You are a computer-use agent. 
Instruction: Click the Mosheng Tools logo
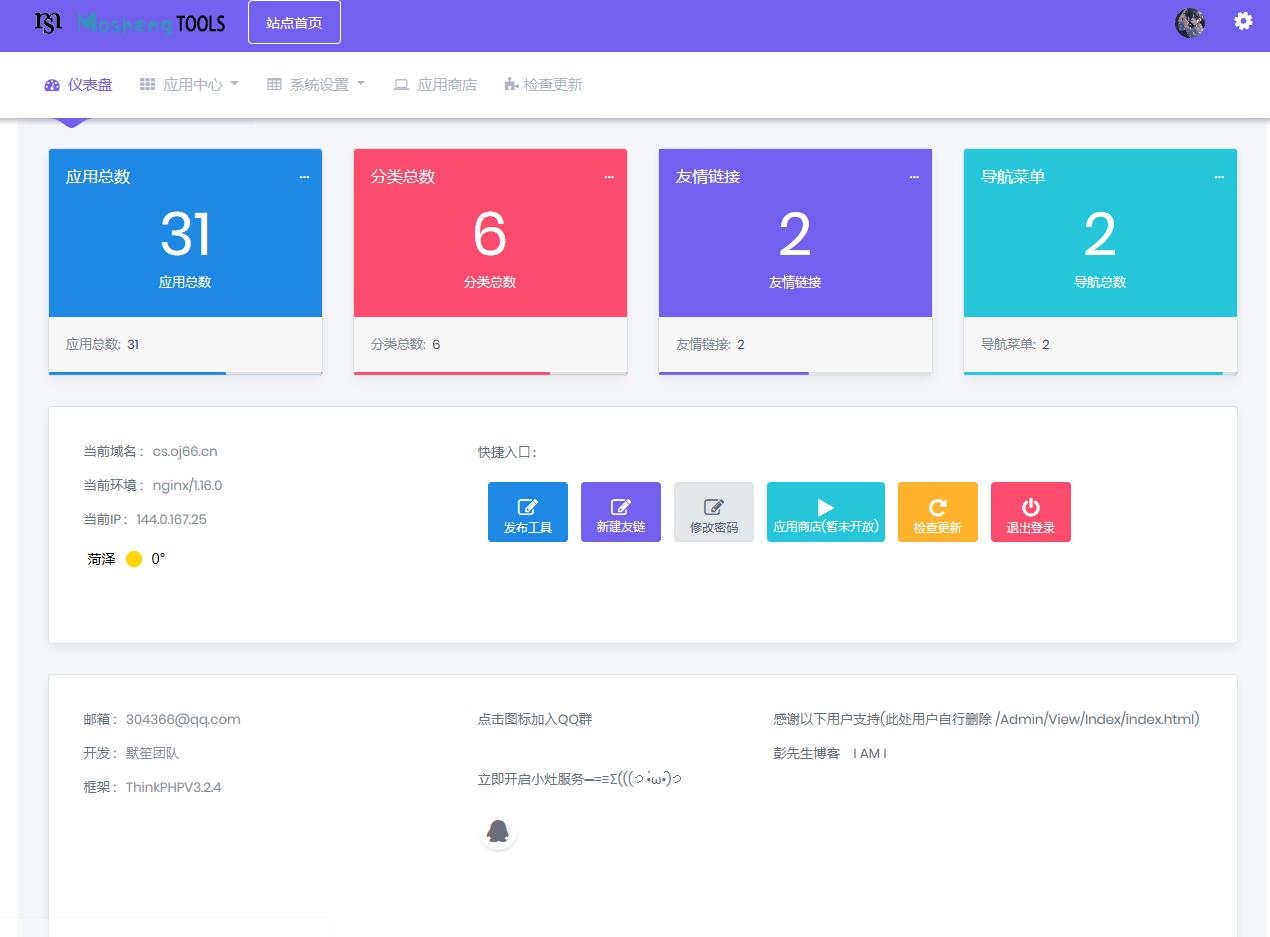point(130,22)
